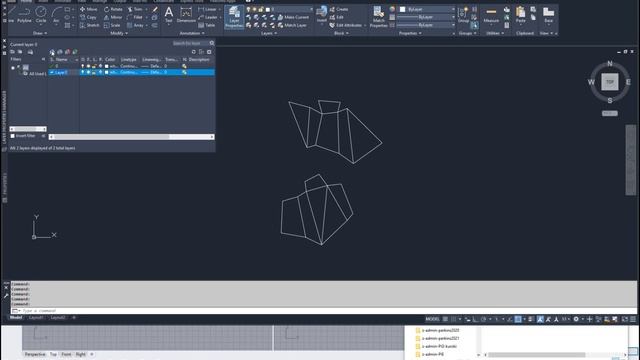Open the Front view tab below
Viewport: 640px width, 360px height.
pyautogui.click(x=67, y=354)
